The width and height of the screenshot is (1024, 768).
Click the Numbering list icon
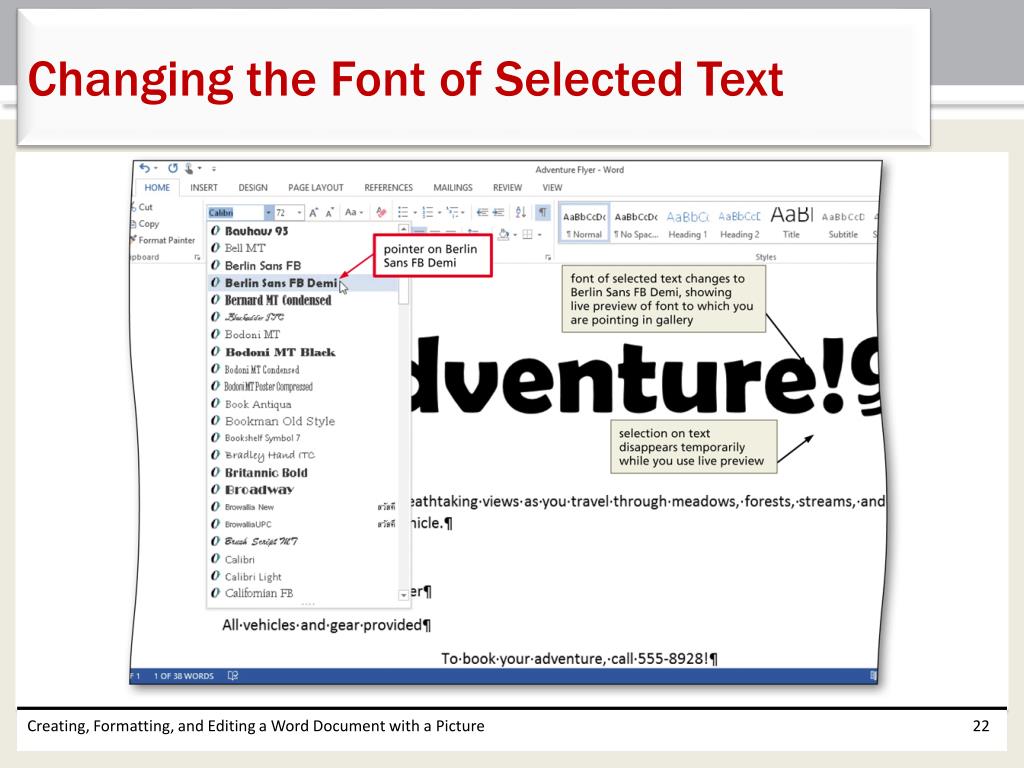428,212
